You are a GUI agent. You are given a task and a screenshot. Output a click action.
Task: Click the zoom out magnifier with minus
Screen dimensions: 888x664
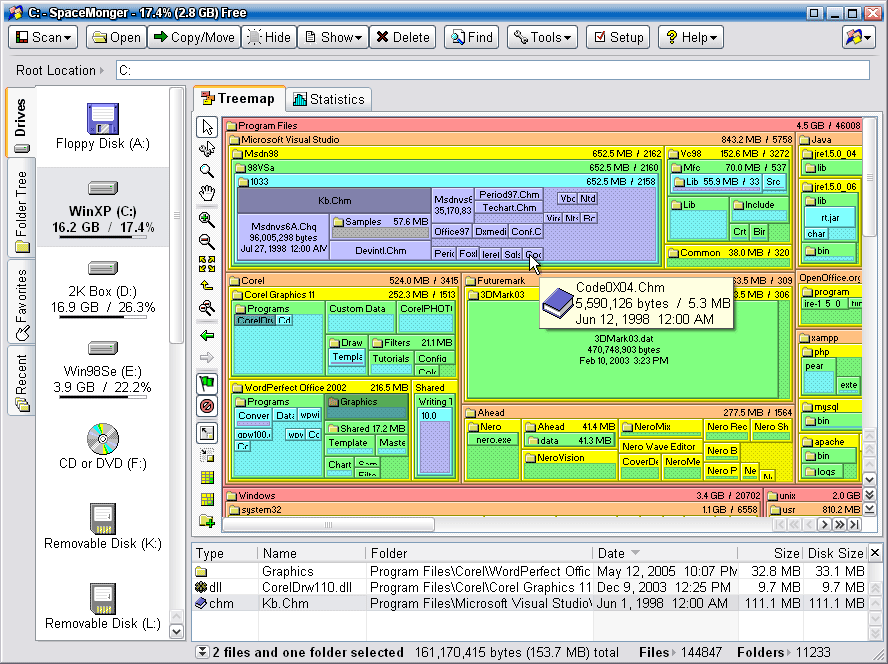[207, 241]
